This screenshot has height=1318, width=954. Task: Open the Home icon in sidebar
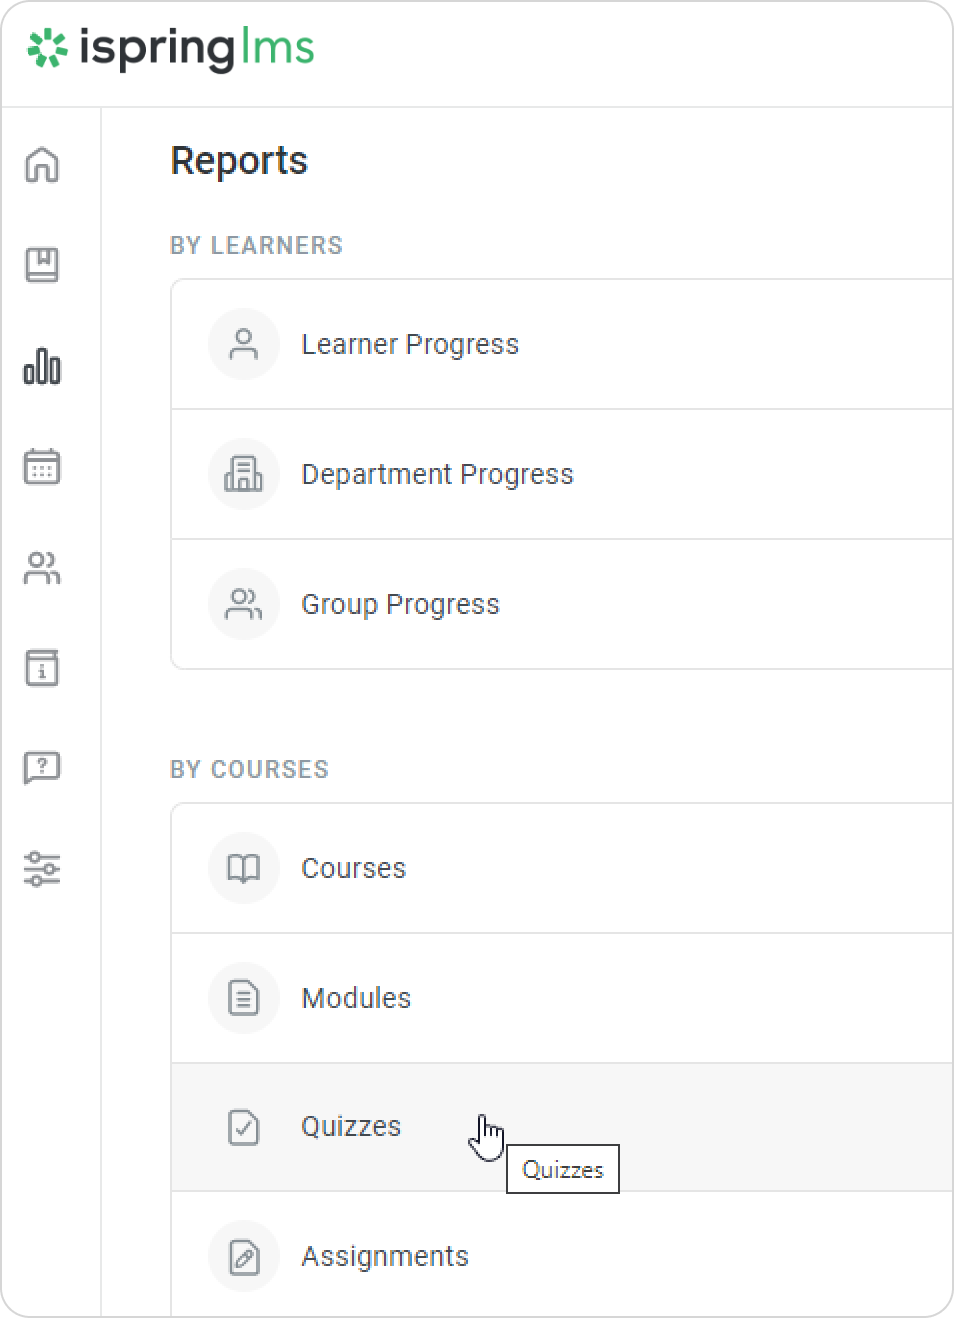coord(42,165)
